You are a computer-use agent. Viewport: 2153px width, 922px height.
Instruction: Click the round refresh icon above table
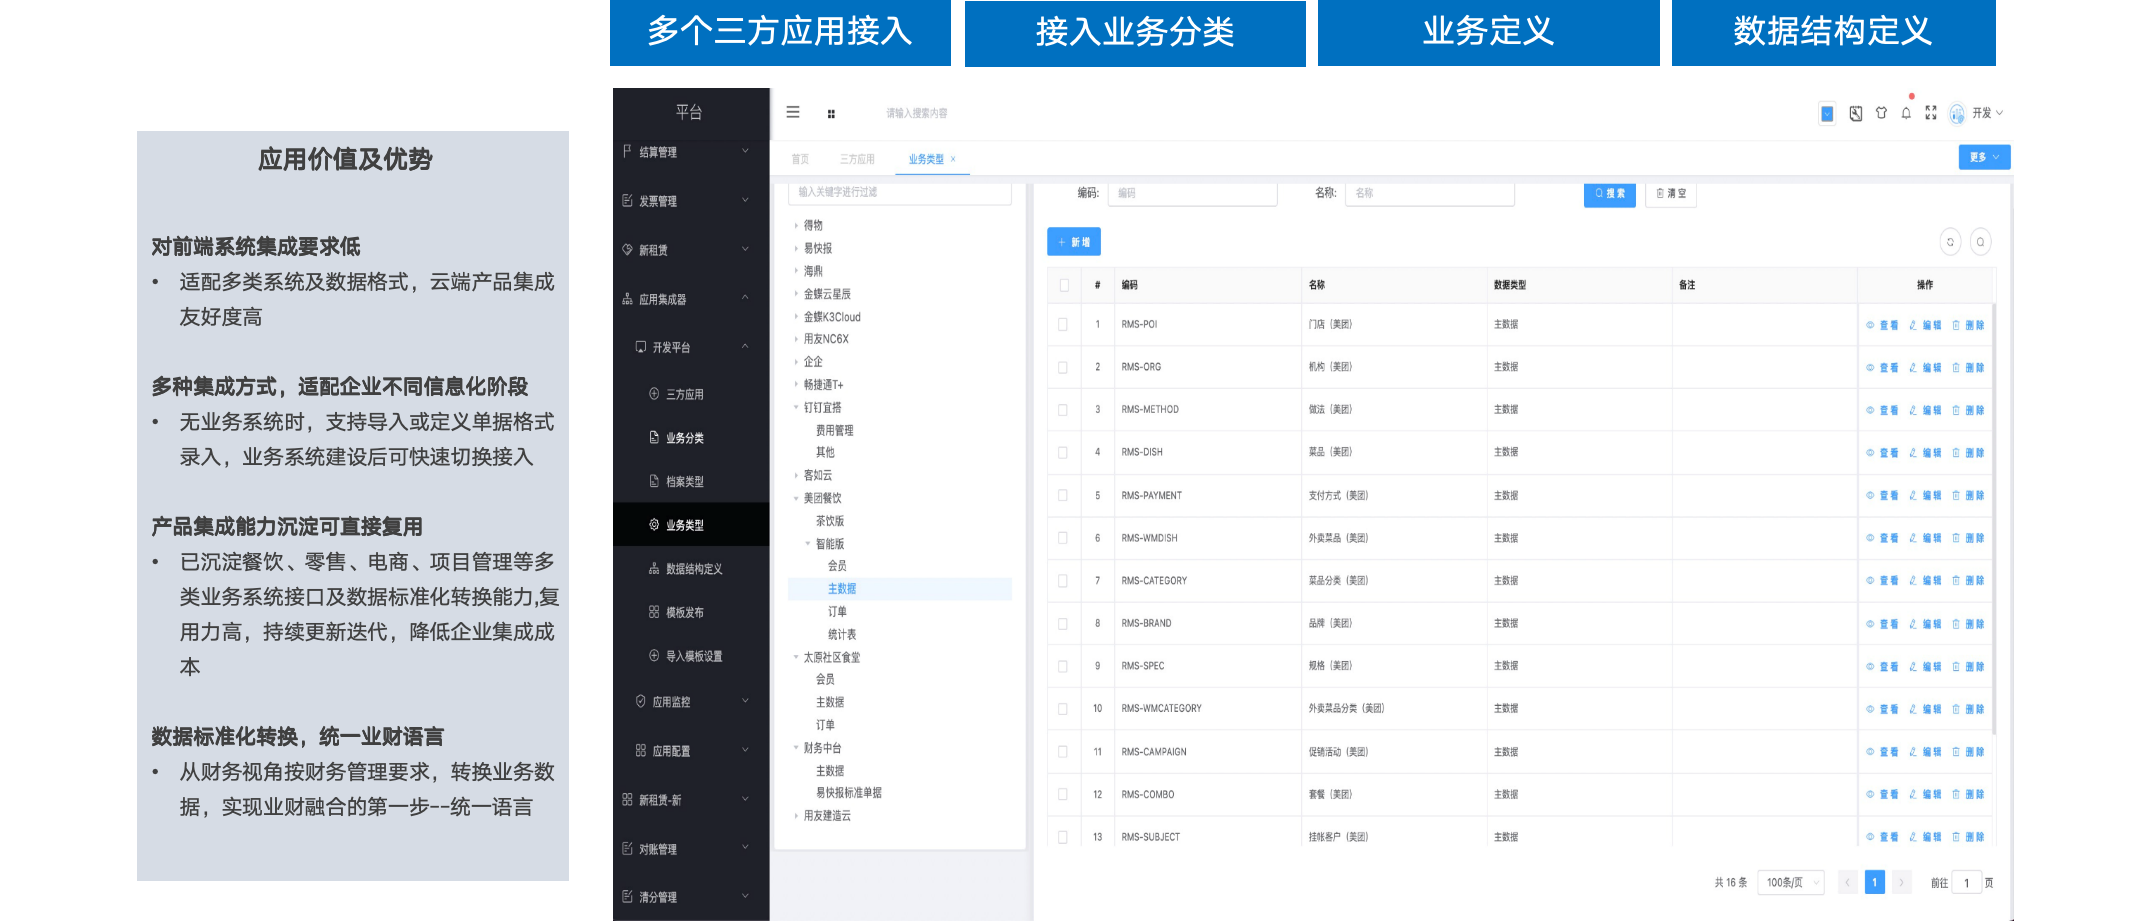click(1950, 242)
